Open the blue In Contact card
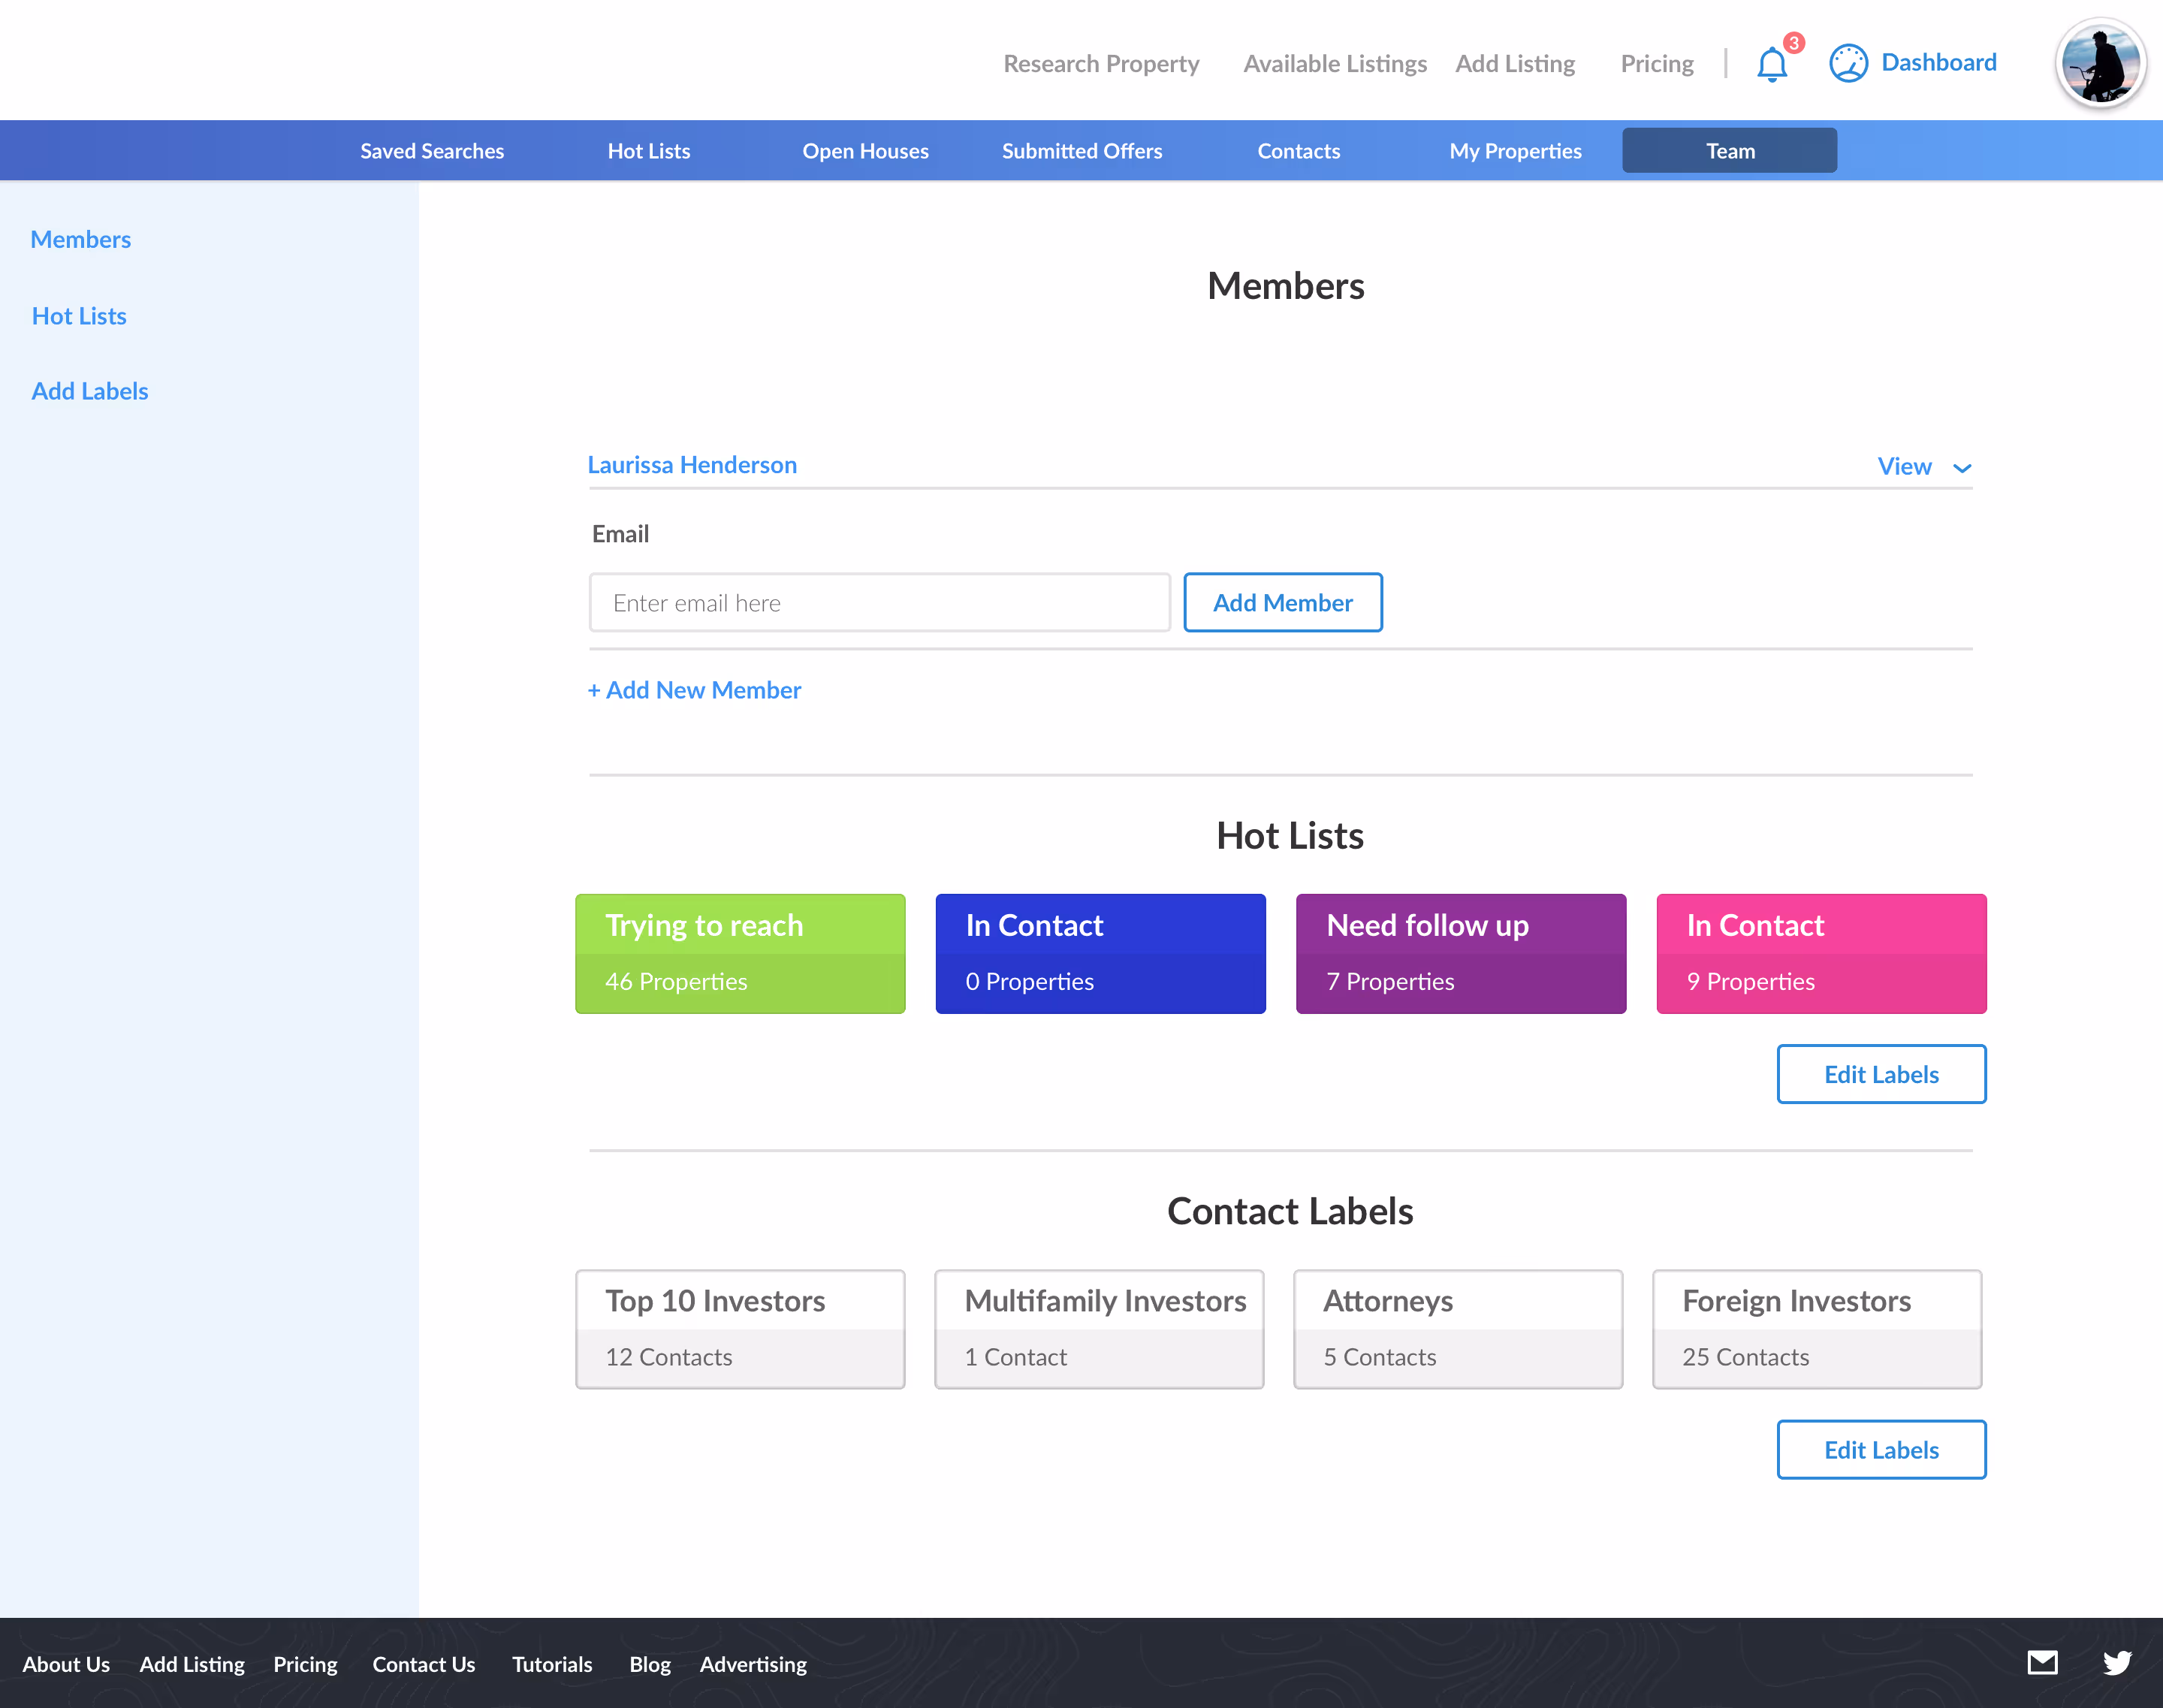Screen dimensions: 2163x1708 1101,954
